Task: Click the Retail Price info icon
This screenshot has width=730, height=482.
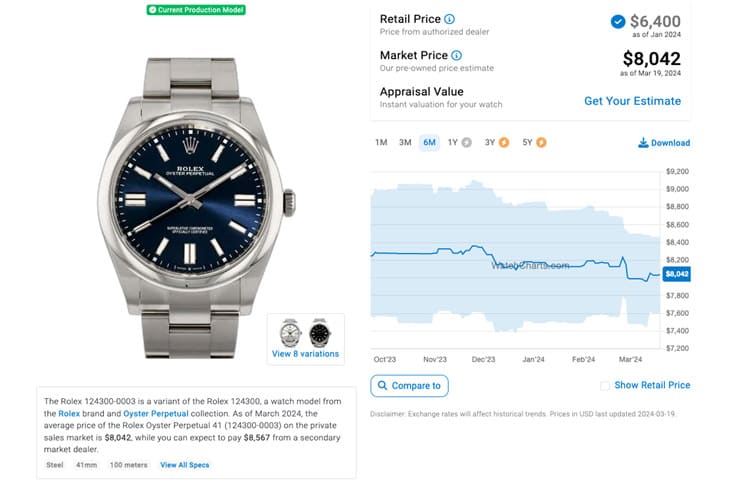Action: click(449, 19)
